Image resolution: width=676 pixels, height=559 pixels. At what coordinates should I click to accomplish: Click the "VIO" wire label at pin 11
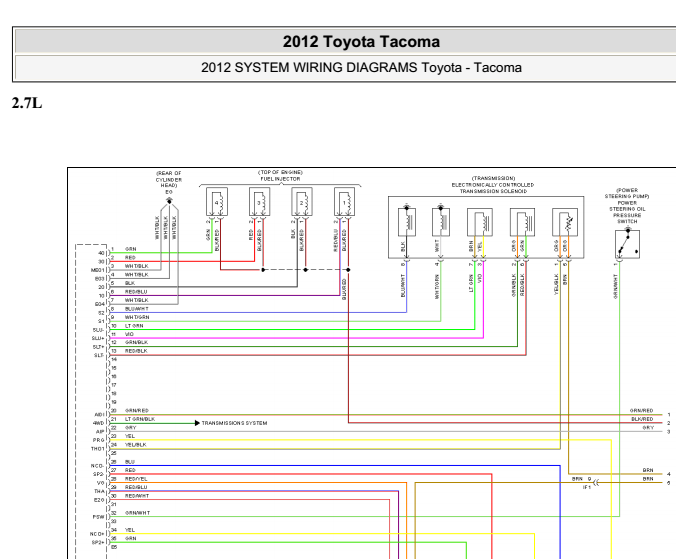coord(129,334)
